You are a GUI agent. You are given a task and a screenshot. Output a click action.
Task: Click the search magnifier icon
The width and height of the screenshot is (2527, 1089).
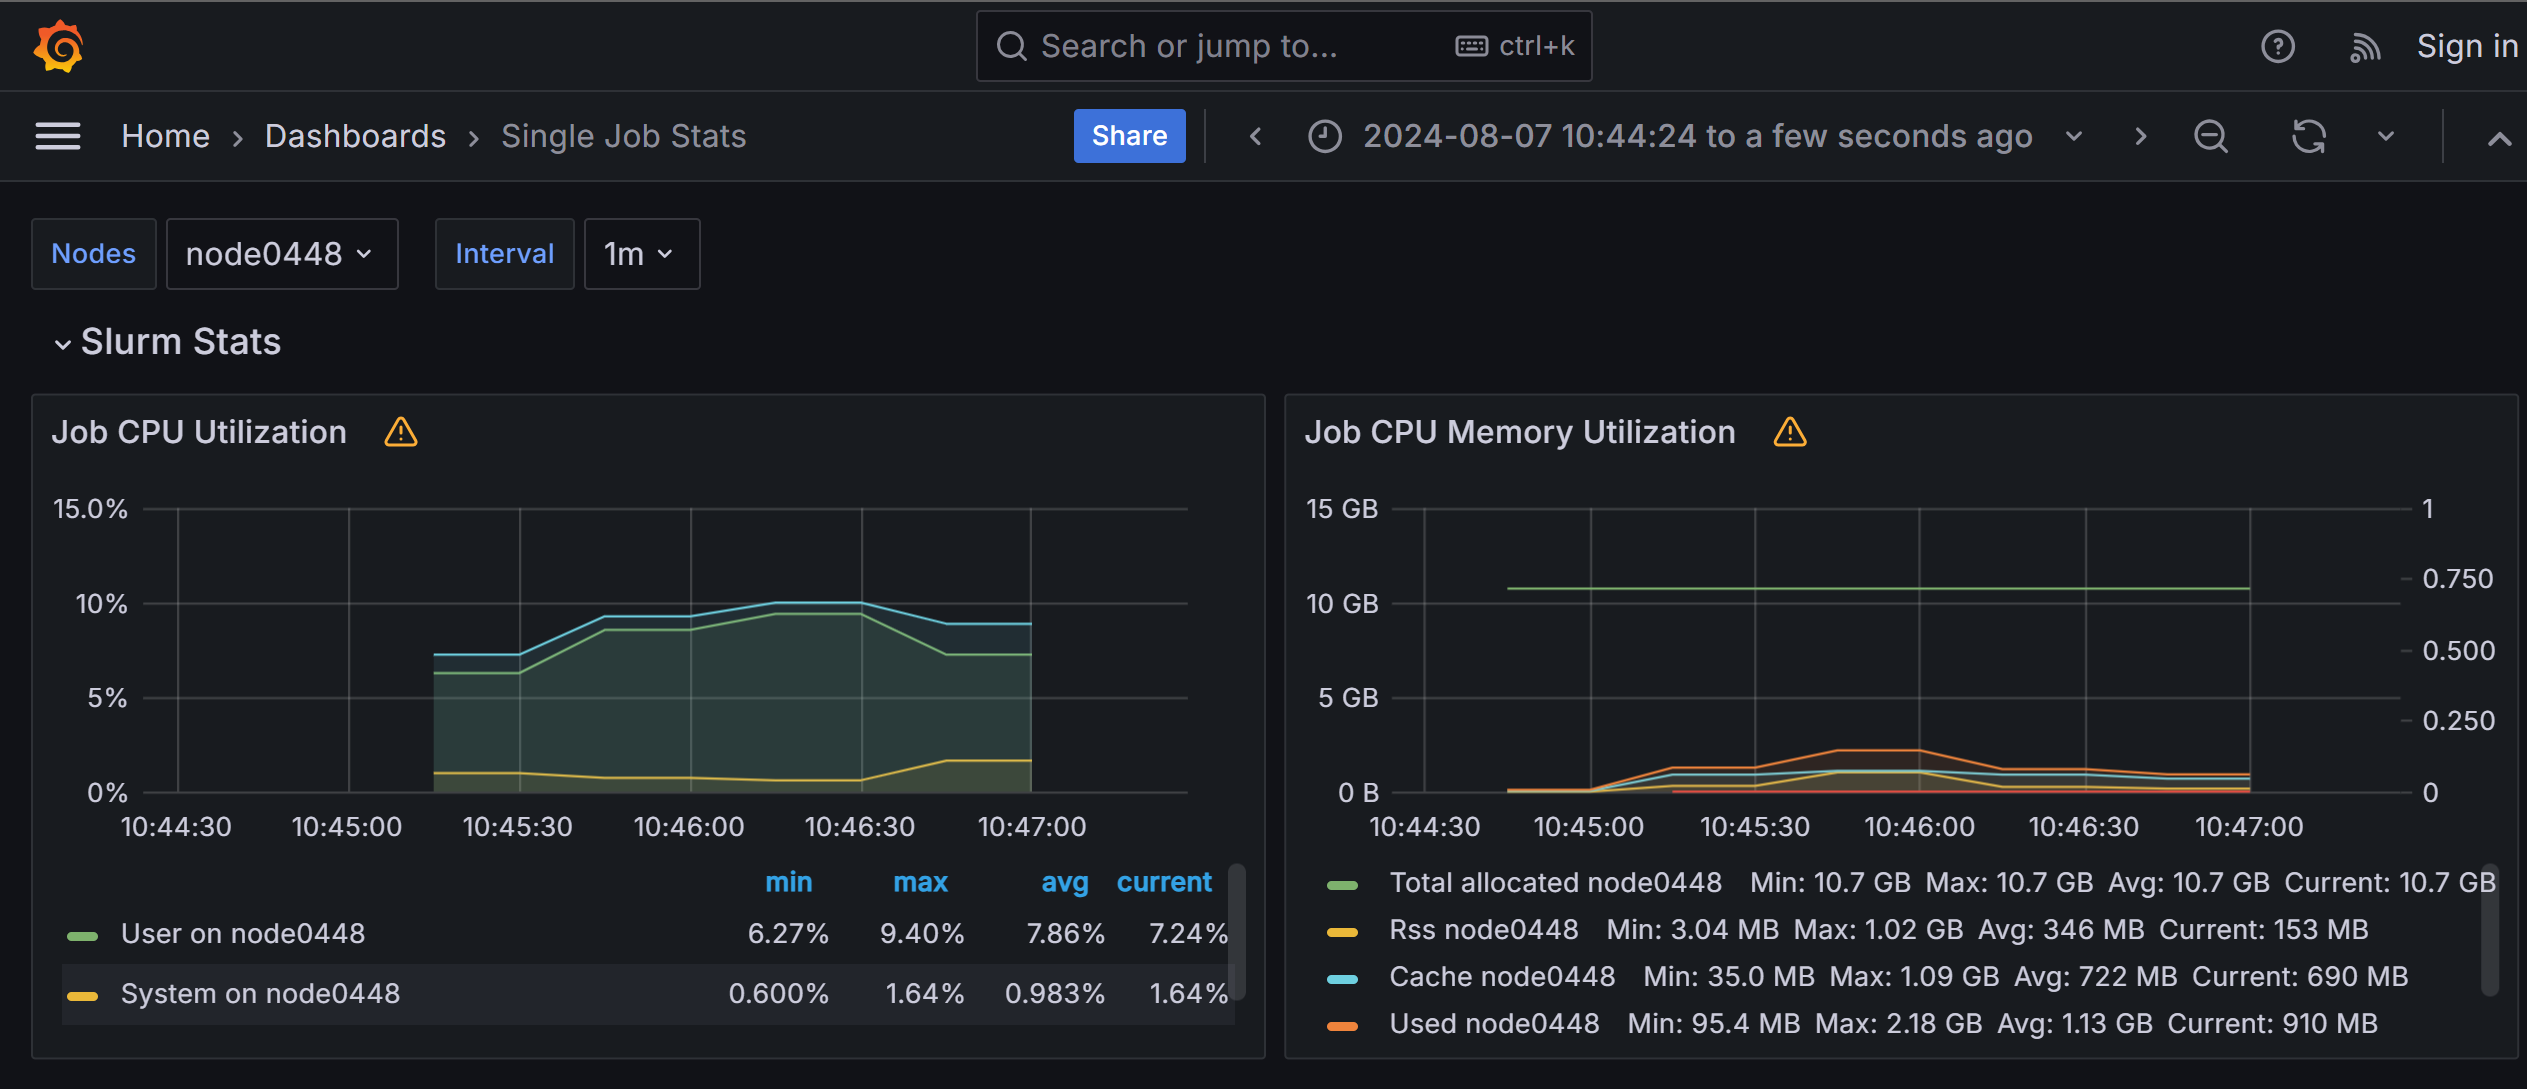[x=1012, y=46]
